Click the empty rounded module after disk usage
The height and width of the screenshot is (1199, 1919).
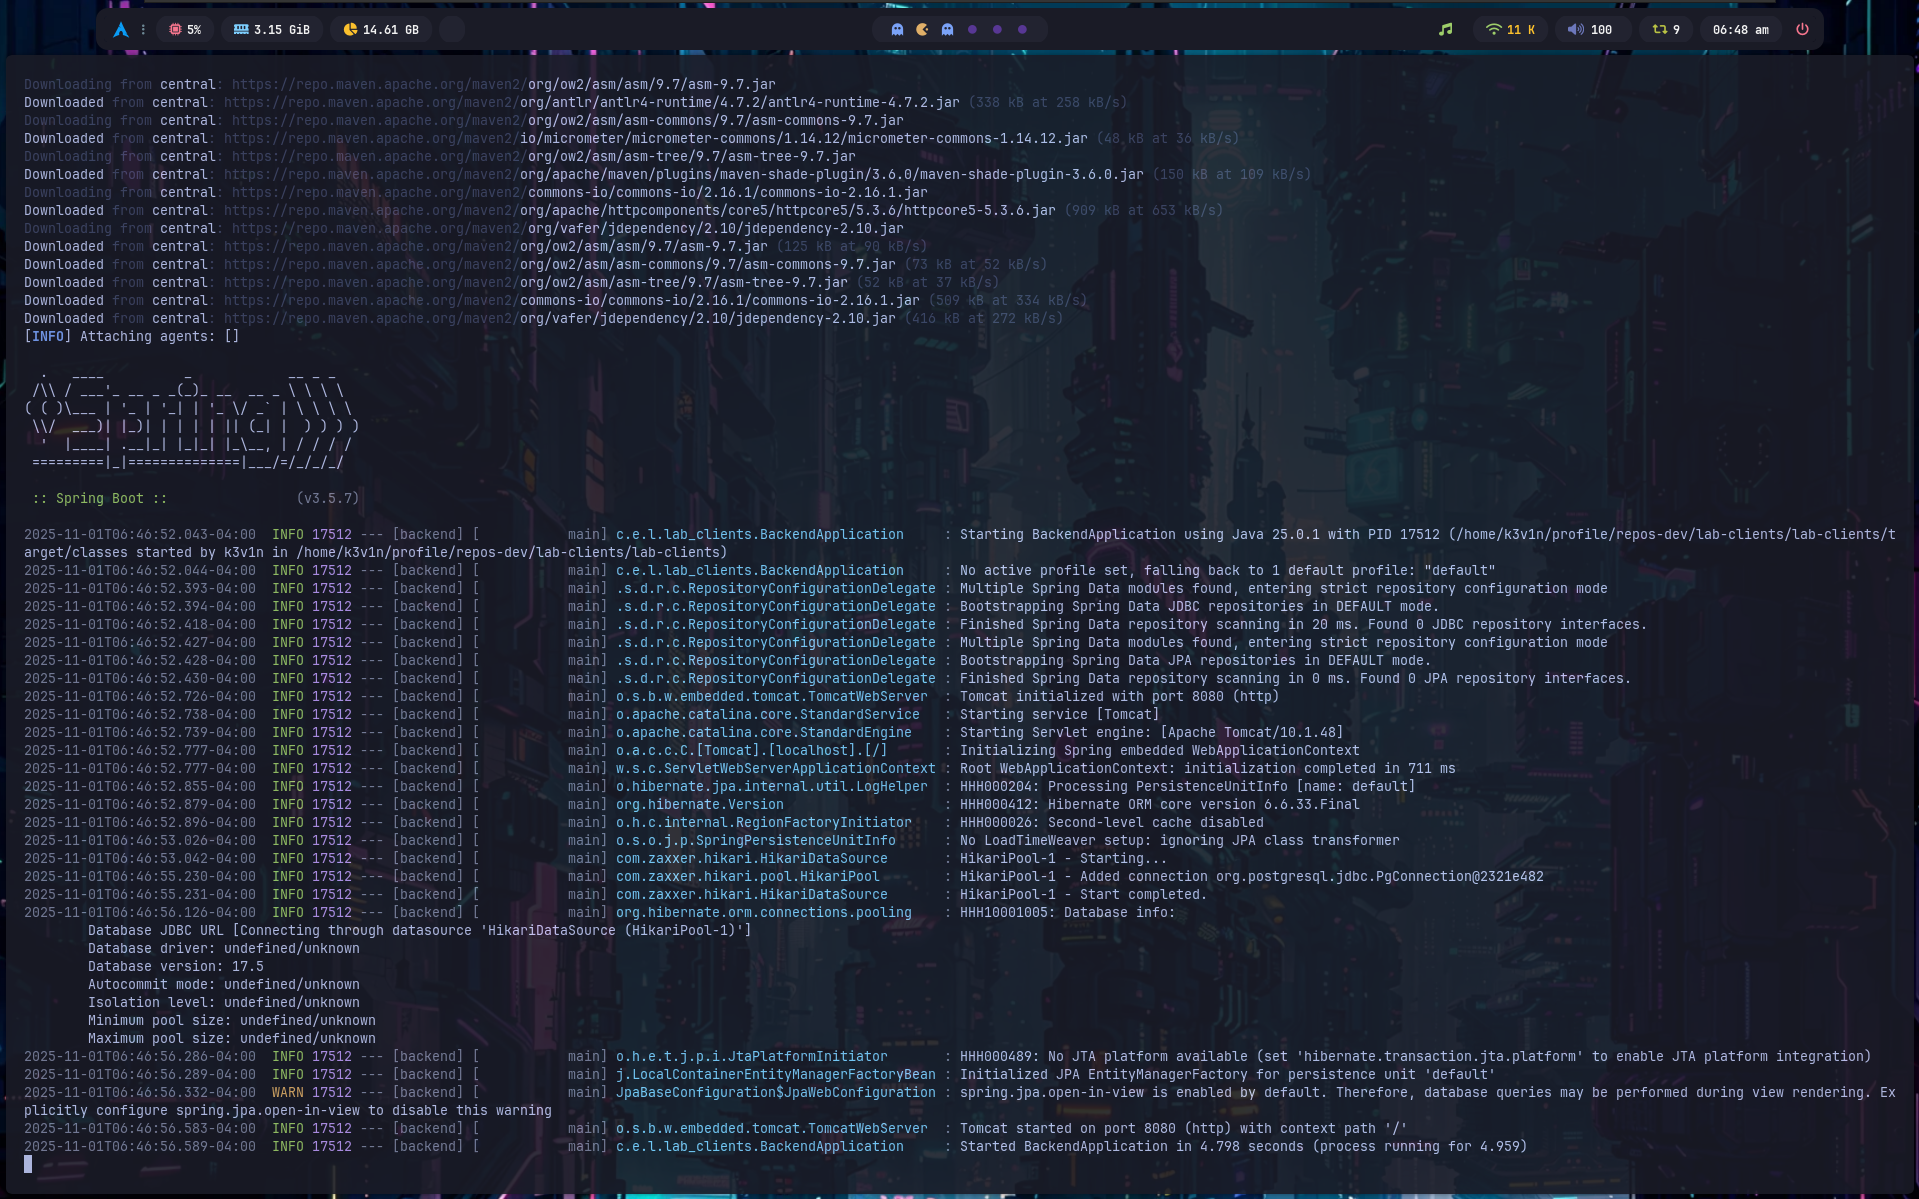click(452, 30)
